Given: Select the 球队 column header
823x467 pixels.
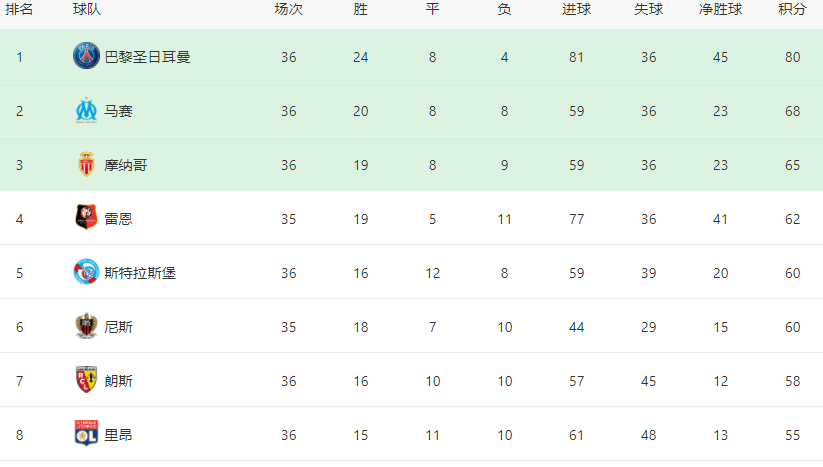Looking at the screenshot, I should pyautogui.click(x=87, y=9).
